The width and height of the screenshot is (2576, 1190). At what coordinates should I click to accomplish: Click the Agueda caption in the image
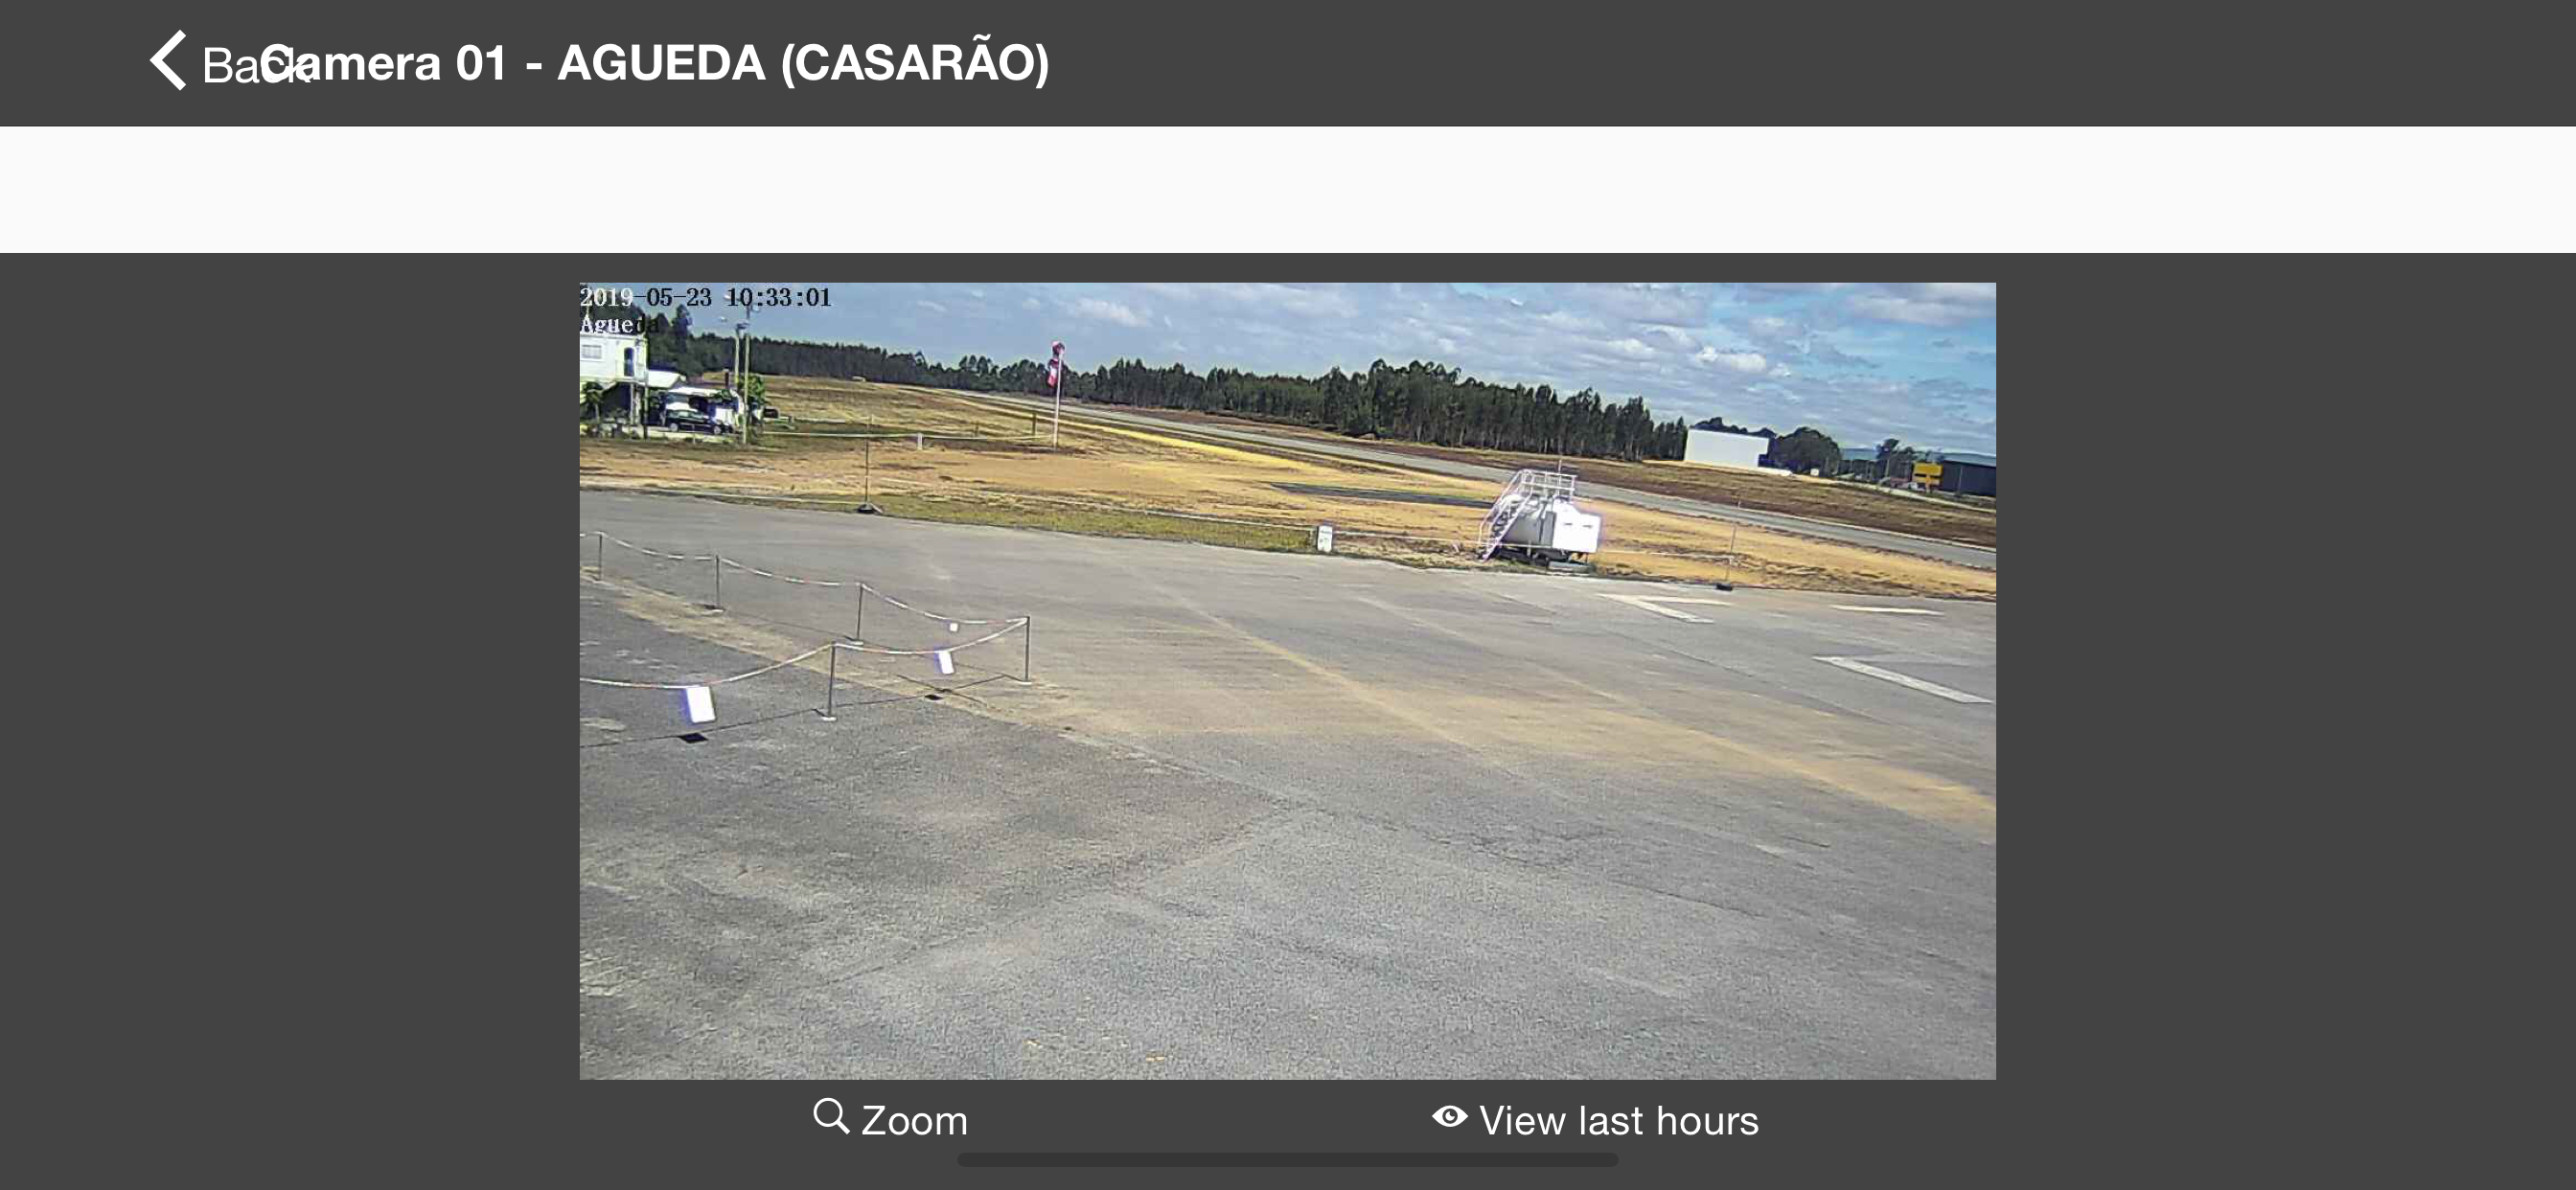coord(619,324)
